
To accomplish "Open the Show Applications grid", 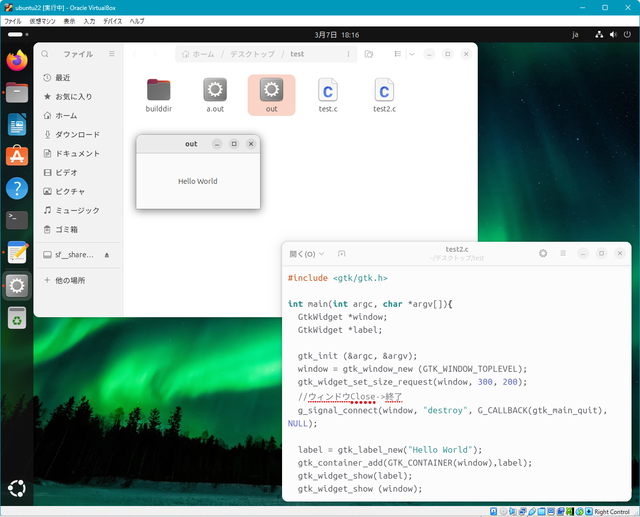I will click(x=17, y=489).
